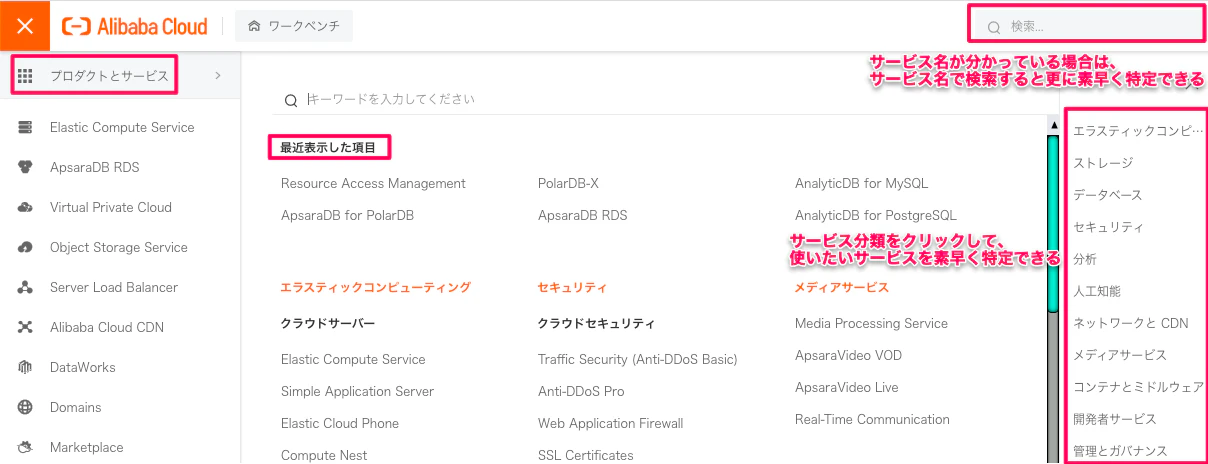Jump to 管理とガバナンス category
The height and width of the screenshot is (464, 1208).
[x=1120, y=451]
